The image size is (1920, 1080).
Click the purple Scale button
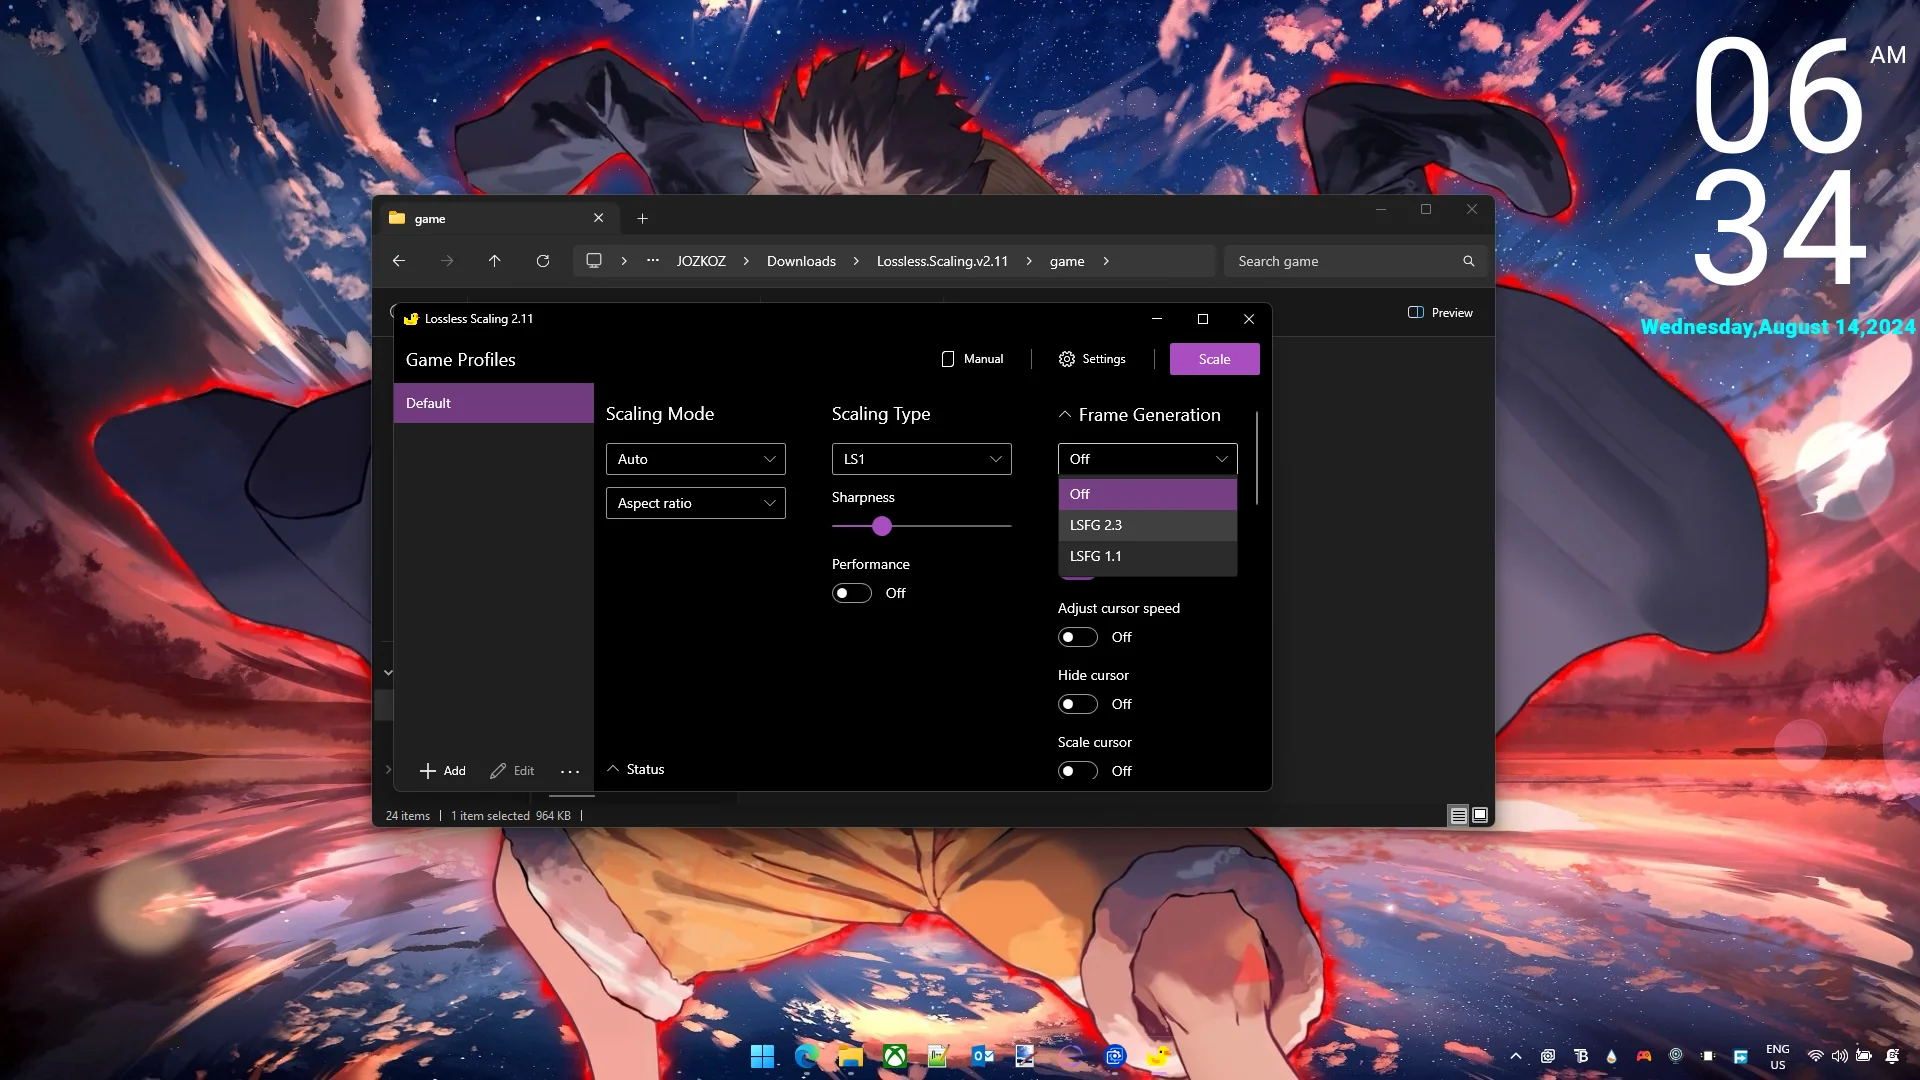1214,359
